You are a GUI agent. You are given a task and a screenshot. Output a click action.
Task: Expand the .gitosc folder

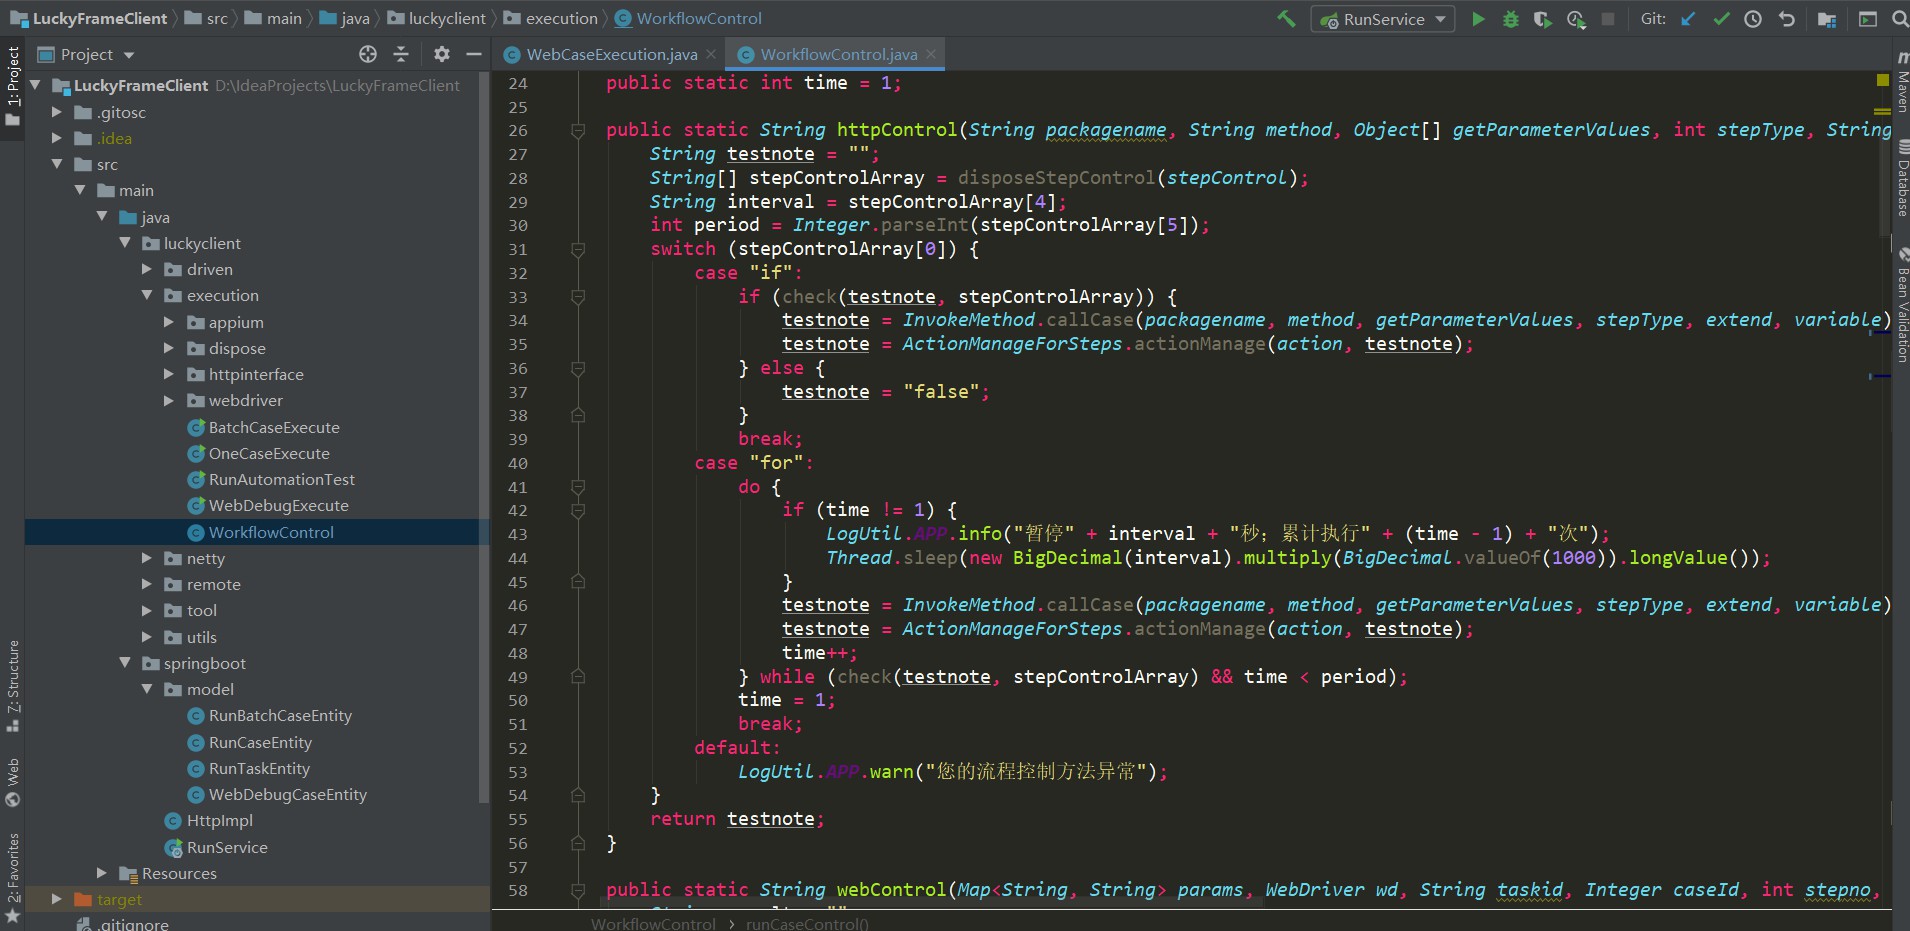click(x=57, y=112)
